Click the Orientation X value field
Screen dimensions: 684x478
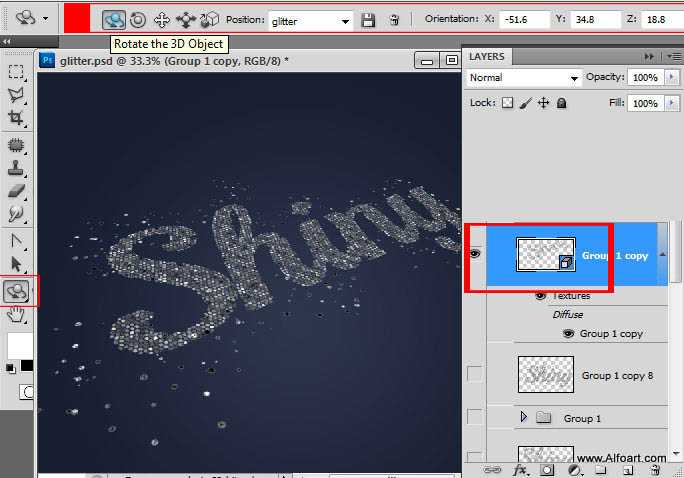pyautogui.click(x=523, y=20)
